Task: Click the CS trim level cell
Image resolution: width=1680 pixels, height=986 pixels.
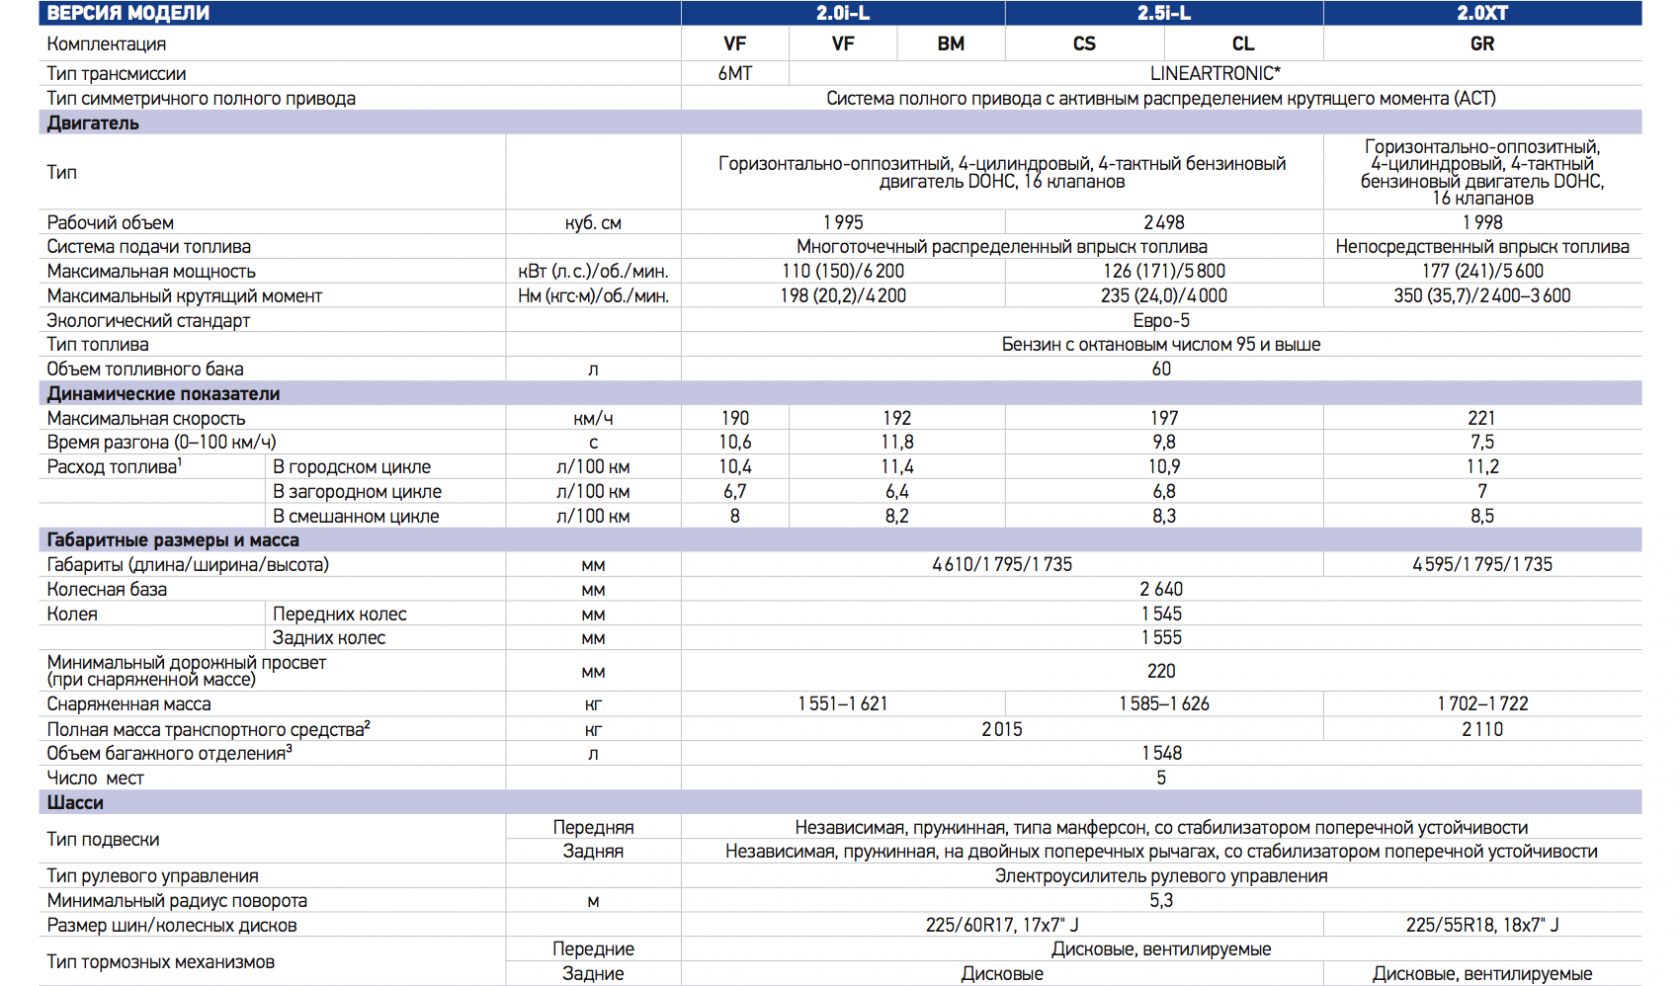Action: (1084, 44)
